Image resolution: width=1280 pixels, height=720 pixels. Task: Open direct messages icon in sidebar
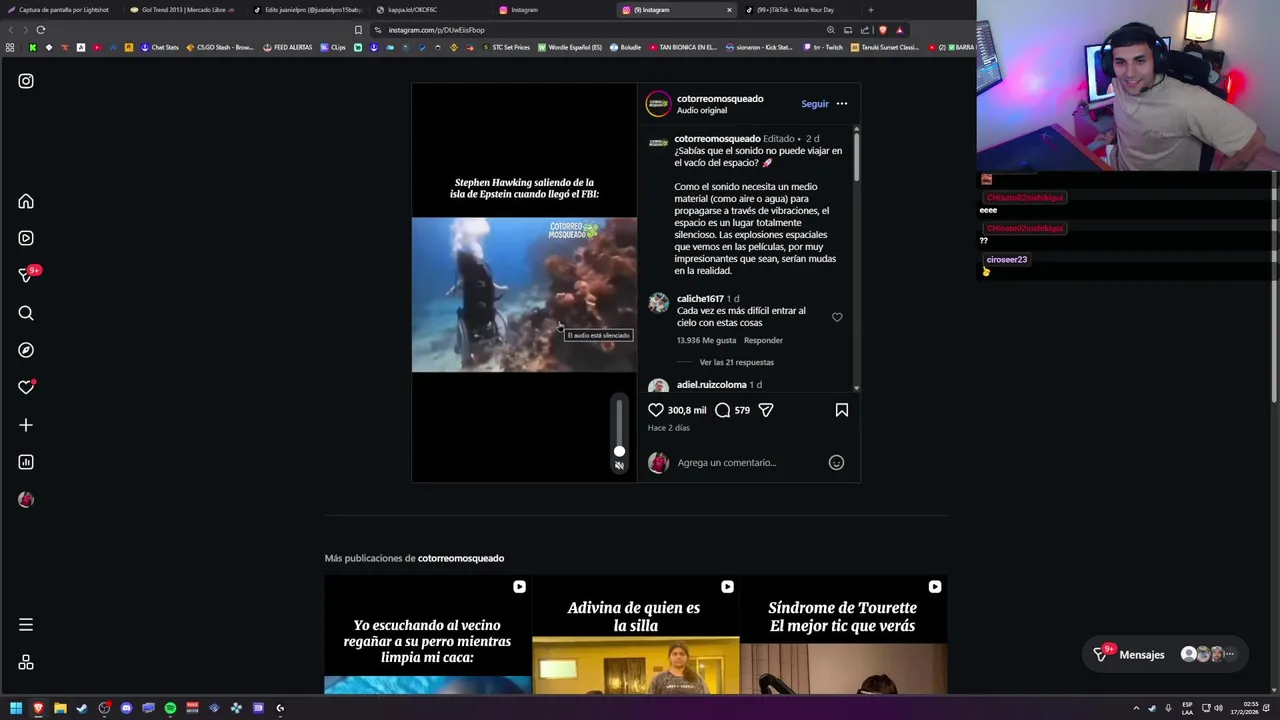26,275
